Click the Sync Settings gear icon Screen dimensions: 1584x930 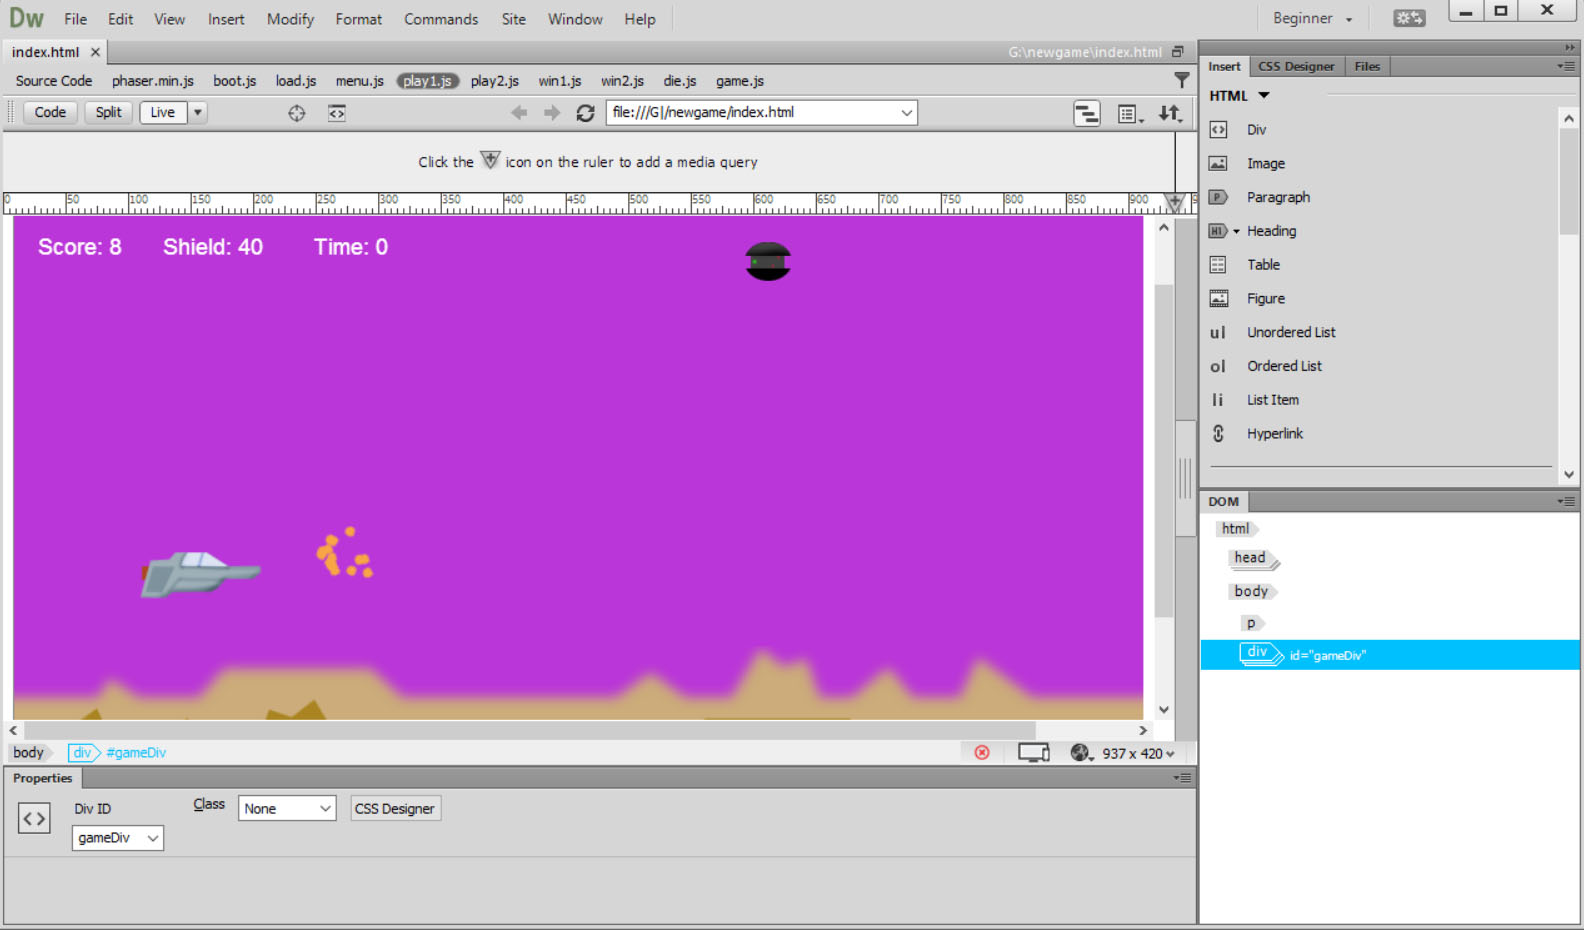[x=1409, y=18]
